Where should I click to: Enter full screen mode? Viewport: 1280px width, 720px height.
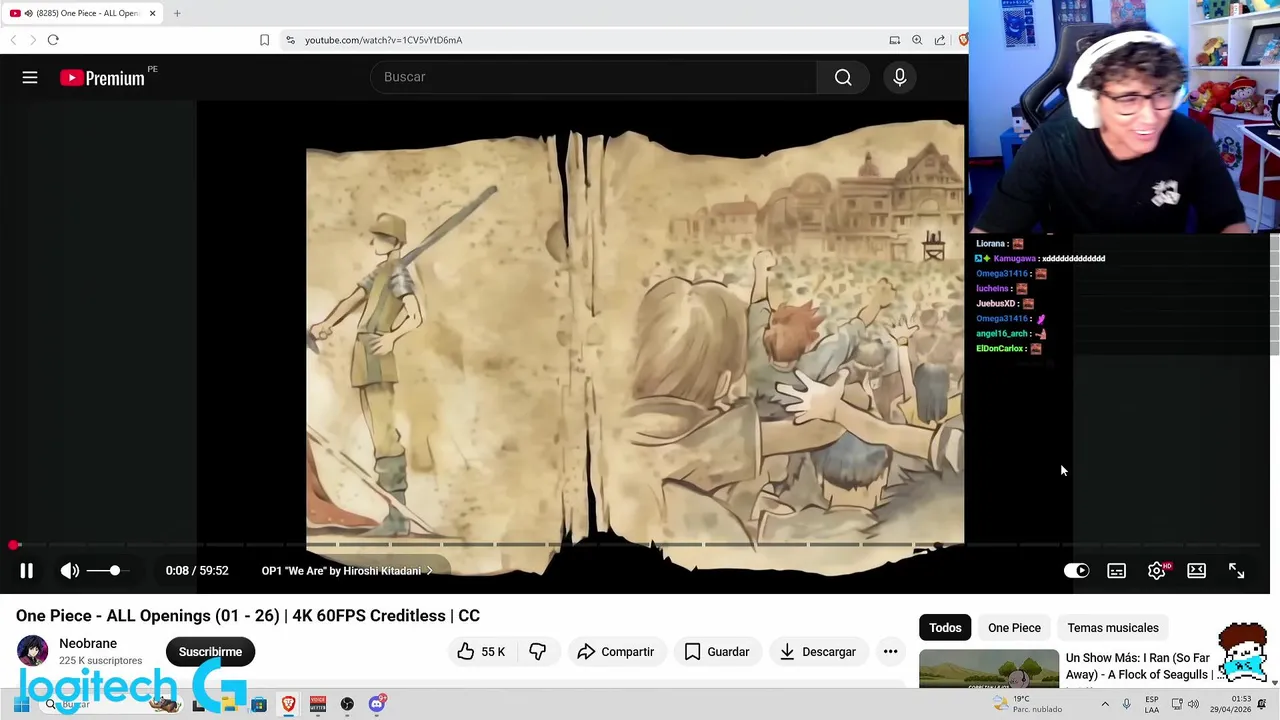tap(1236, 570)
